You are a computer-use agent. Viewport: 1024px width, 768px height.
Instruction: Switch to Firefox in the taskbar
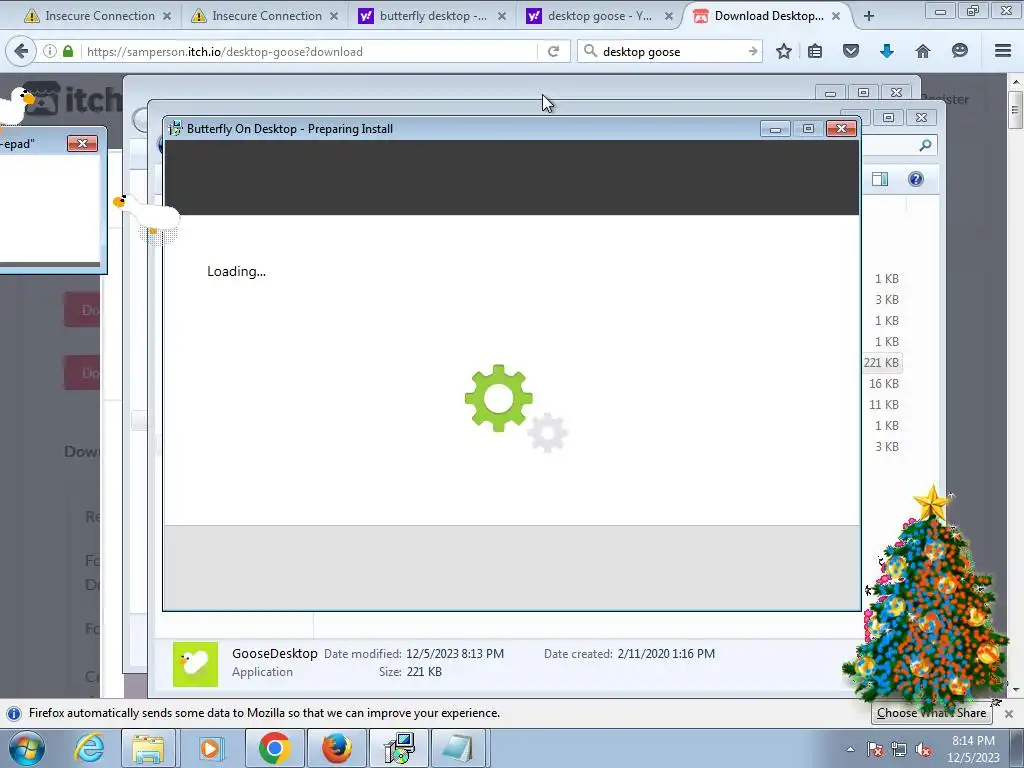336,748
